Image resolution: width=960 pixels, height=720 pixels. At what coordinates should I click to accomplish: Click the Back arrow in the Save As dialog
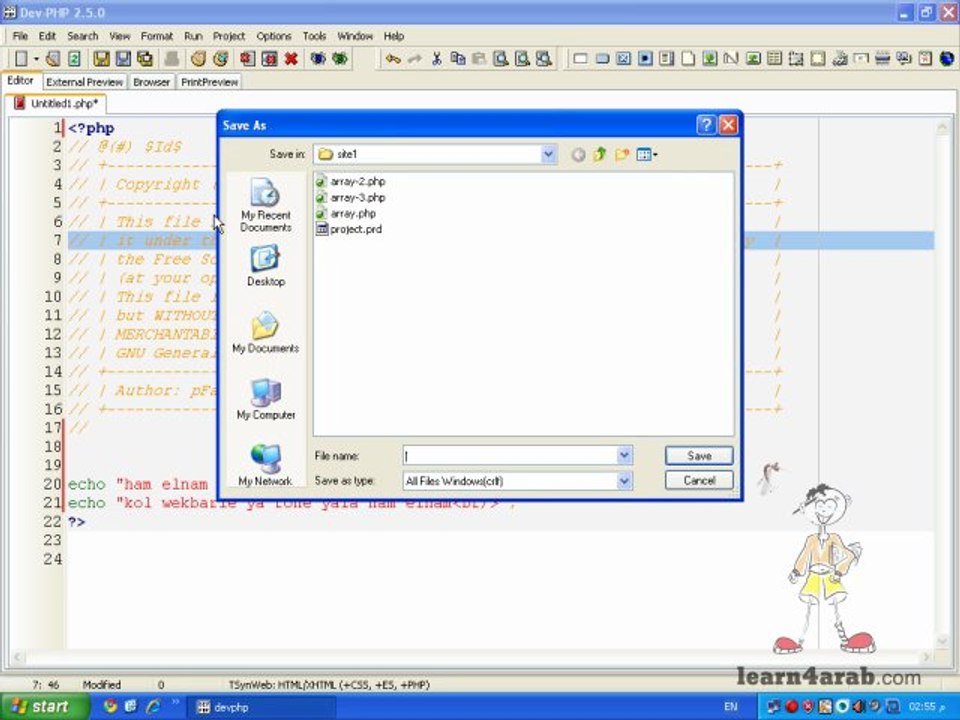(x=578, y=155)
